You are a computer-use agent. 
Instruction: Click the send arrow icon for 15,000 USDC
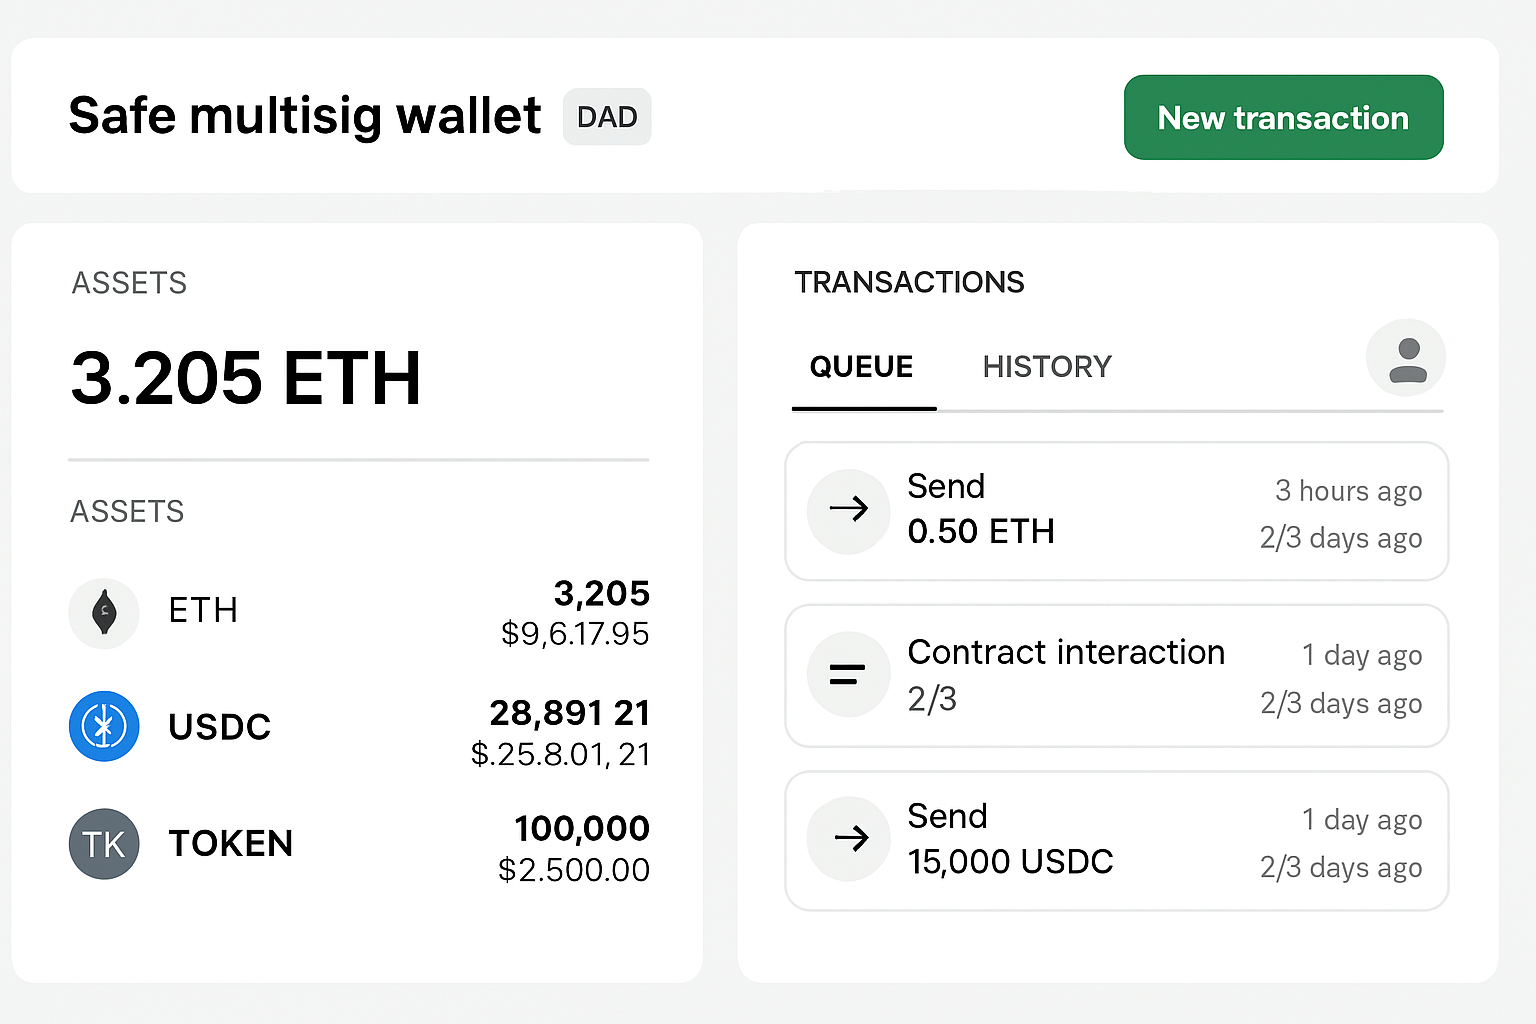tap(848, 839)
